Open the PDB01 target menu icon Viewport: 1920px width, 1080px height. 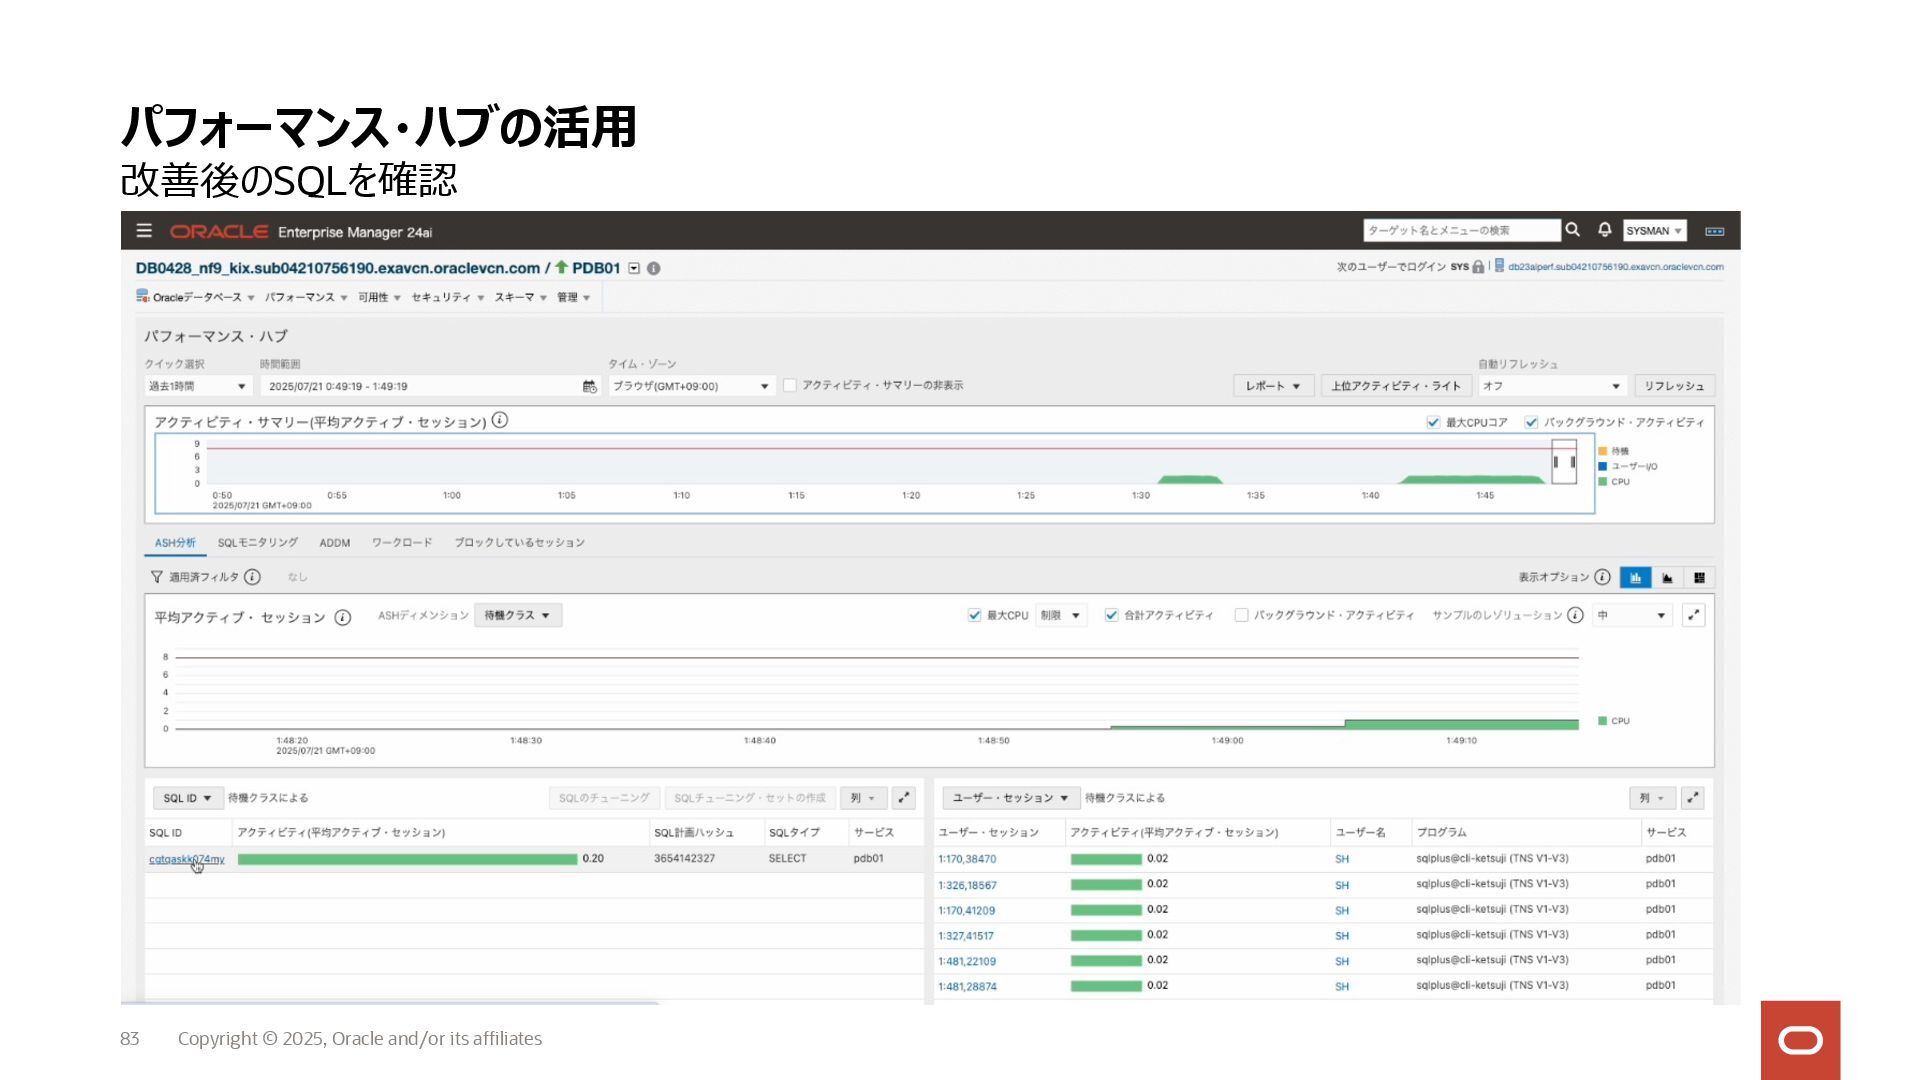634,268
